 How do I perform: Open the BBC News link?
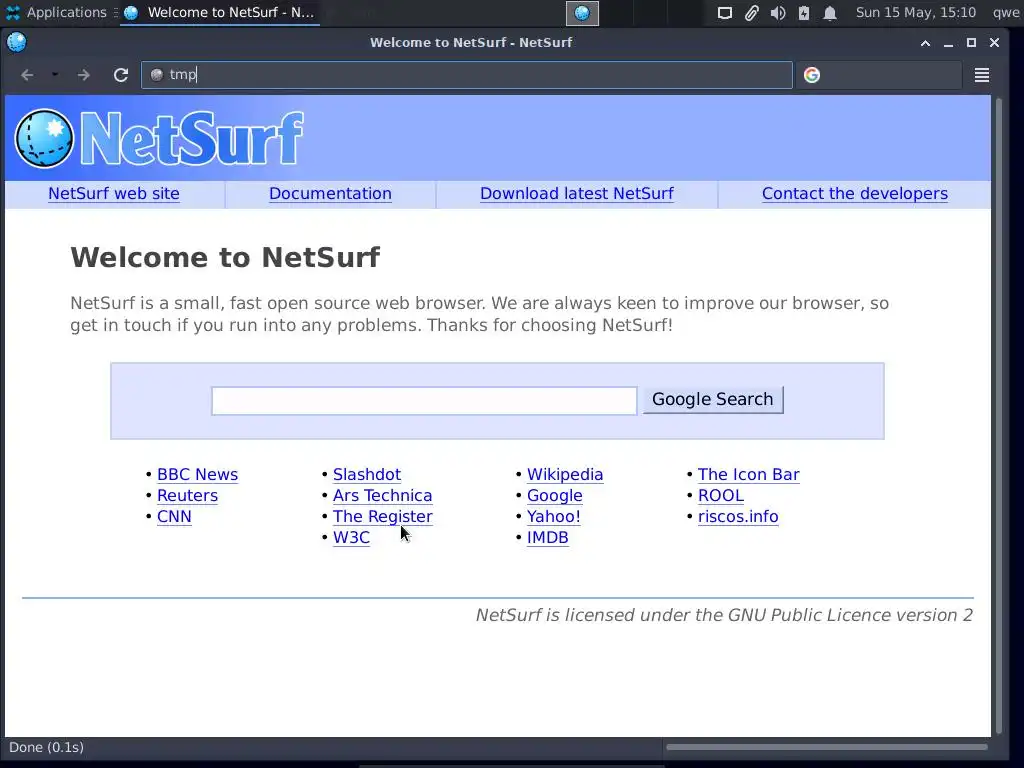point(197,475)
